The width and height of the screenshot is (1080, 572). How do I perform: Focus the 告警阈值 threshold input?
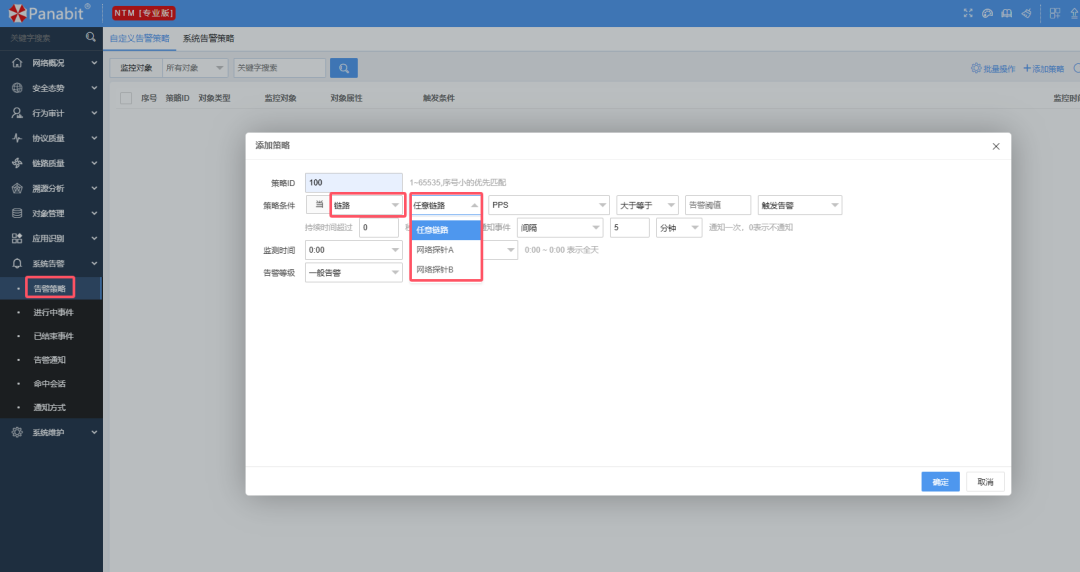click(718, 205)
